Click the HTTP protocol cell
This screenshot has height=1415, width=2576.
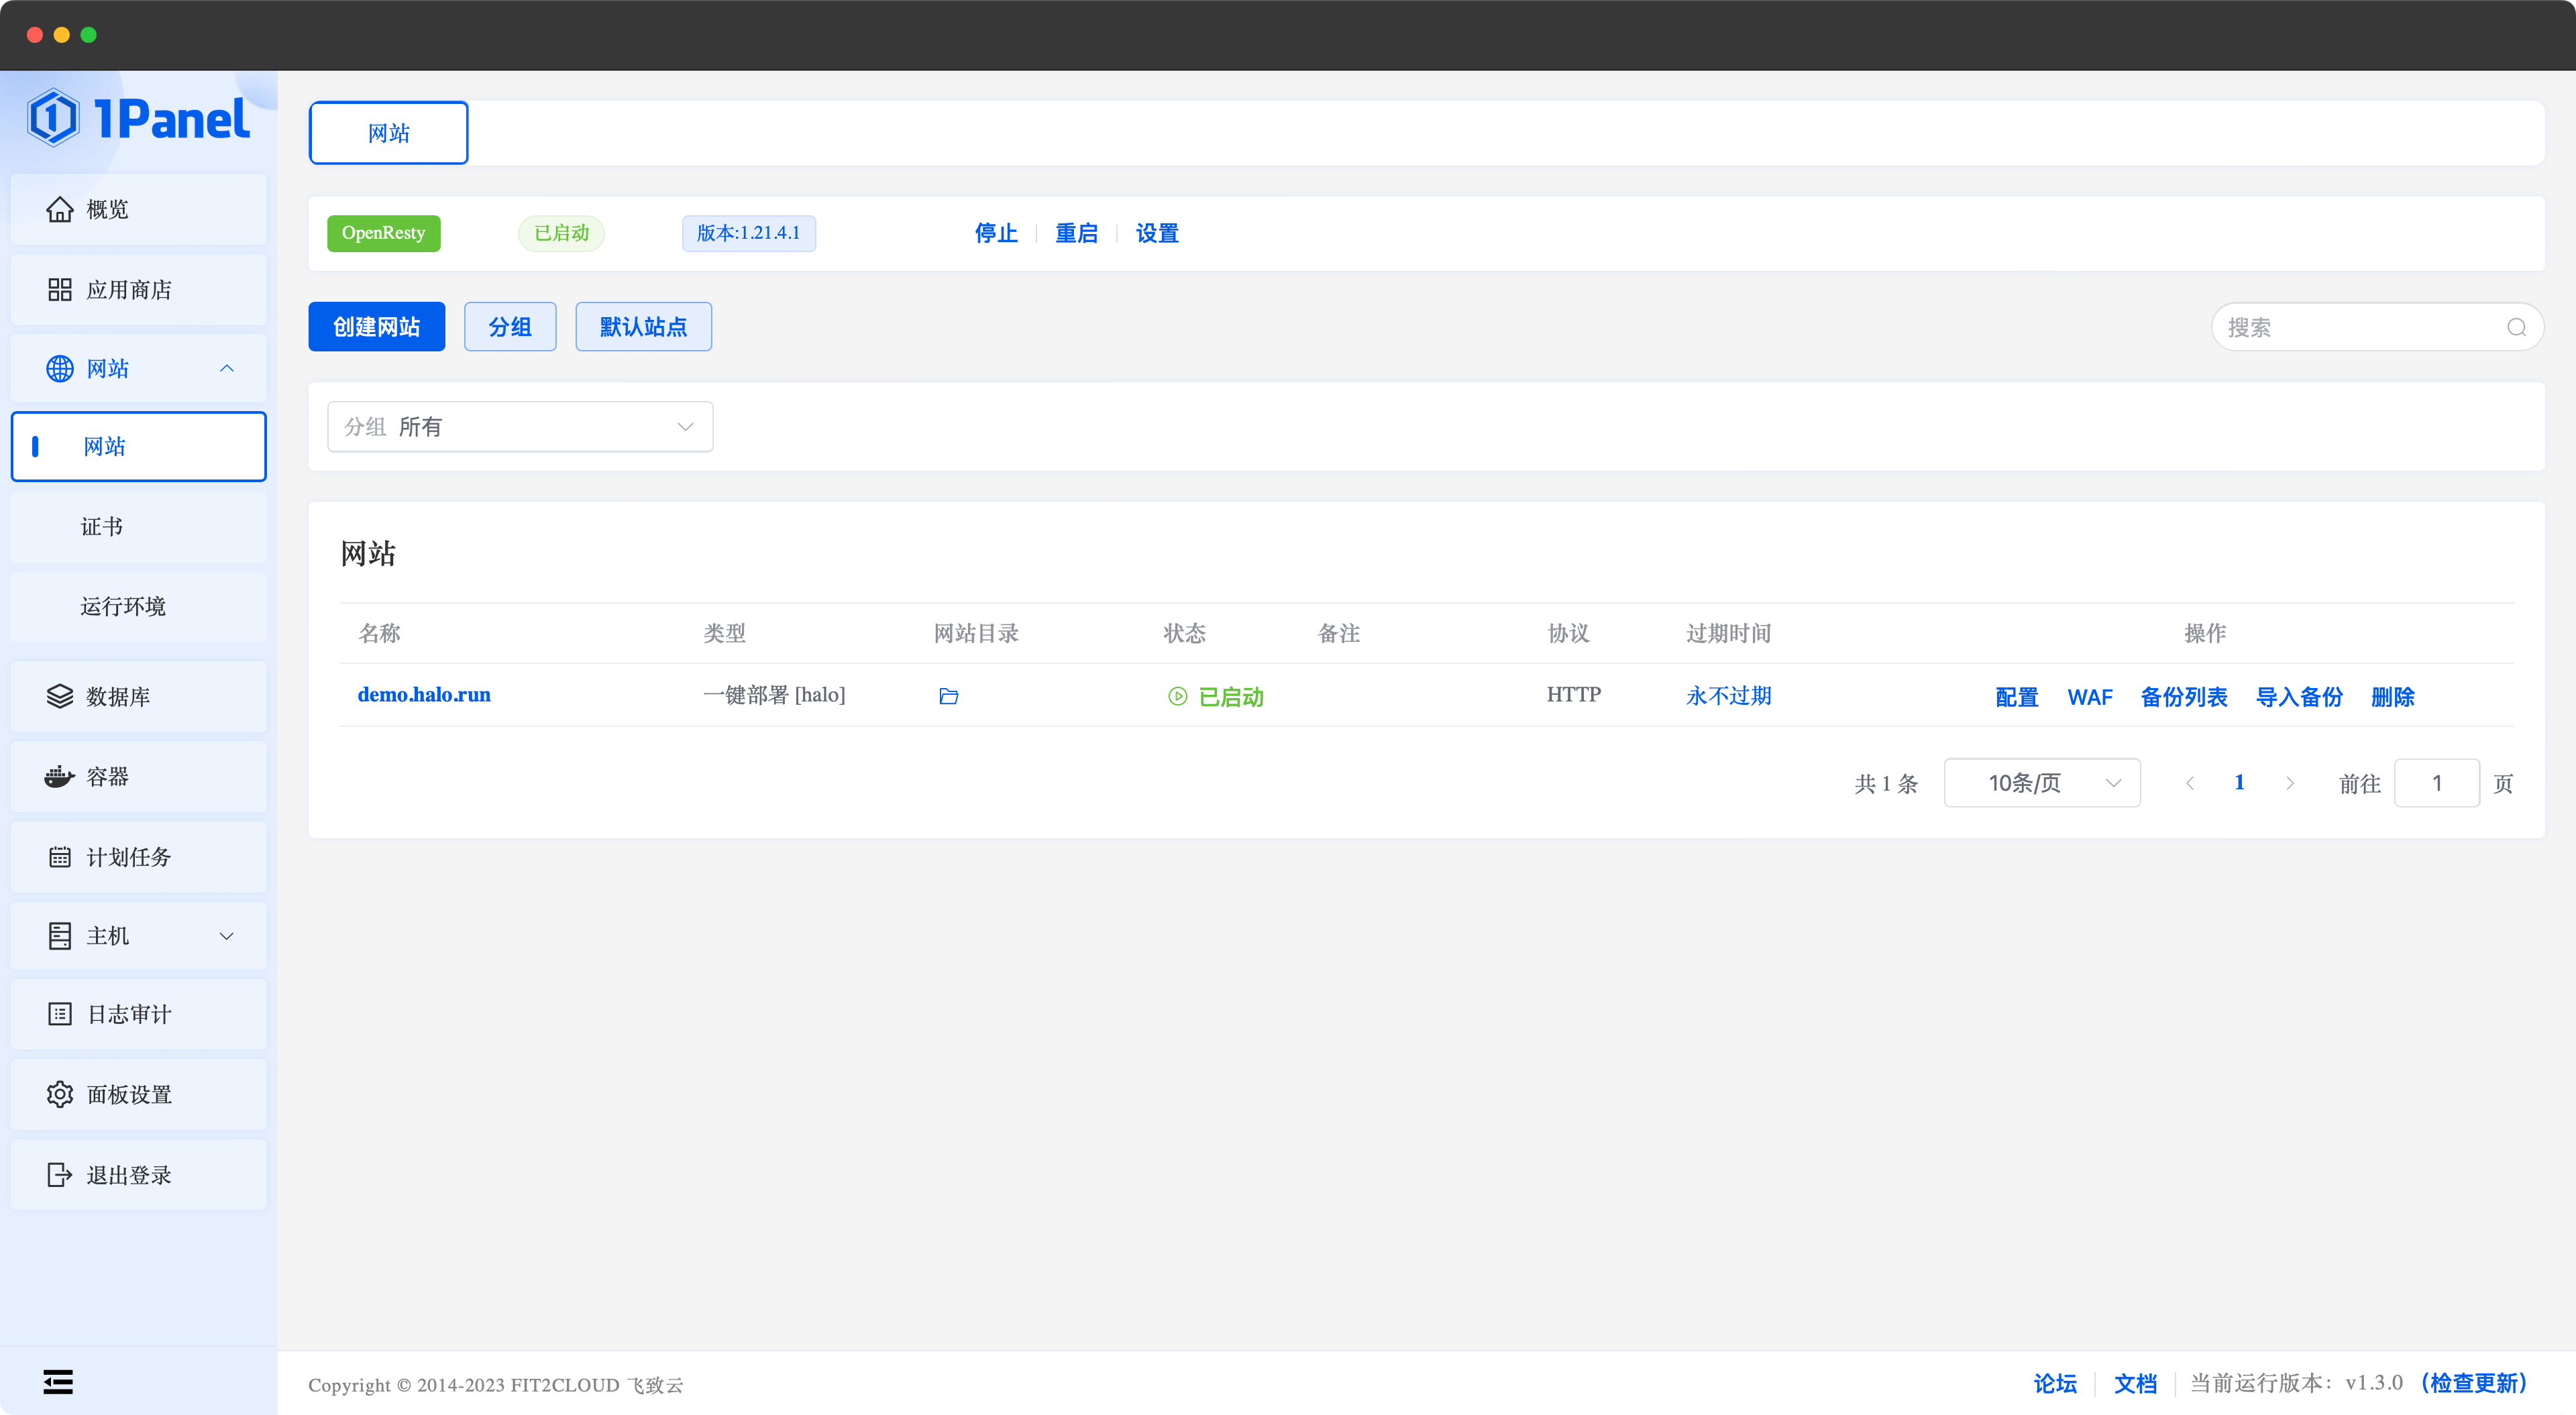click(1573, 694)
